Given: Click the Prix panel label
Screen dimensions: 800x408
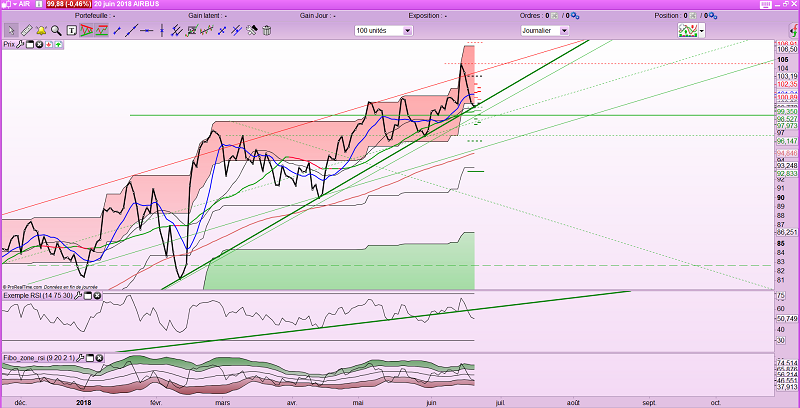Looking at the screenshot, I should tap(9, 44).
